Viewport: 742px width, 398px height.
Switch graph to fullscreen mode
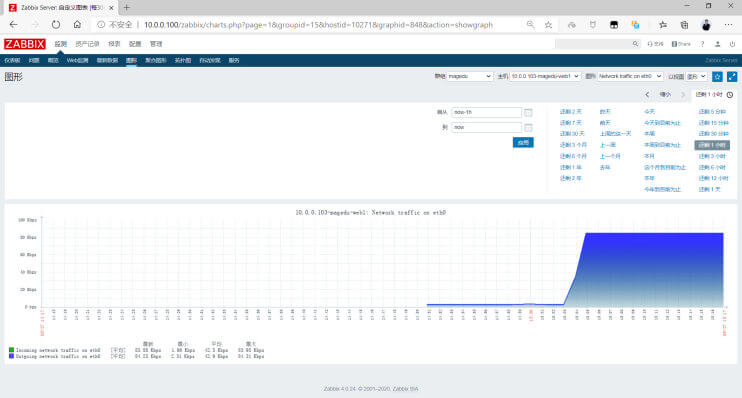tap(732, 76)
